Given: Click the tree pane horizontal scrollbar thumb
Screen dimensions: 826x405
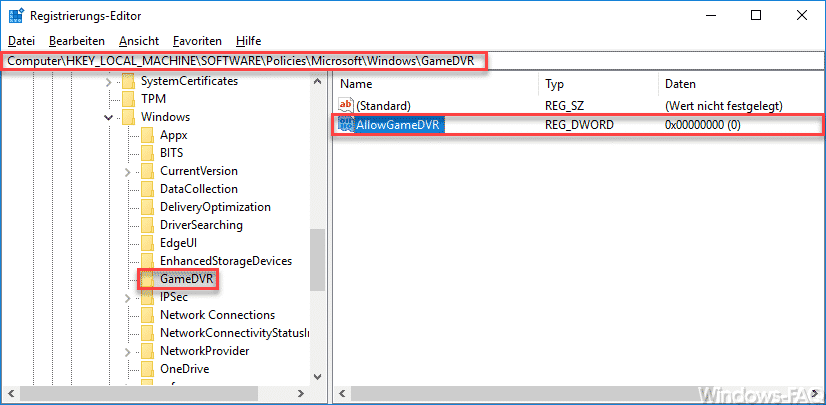Looking at the screenshot, I should [x=139, y=393].
